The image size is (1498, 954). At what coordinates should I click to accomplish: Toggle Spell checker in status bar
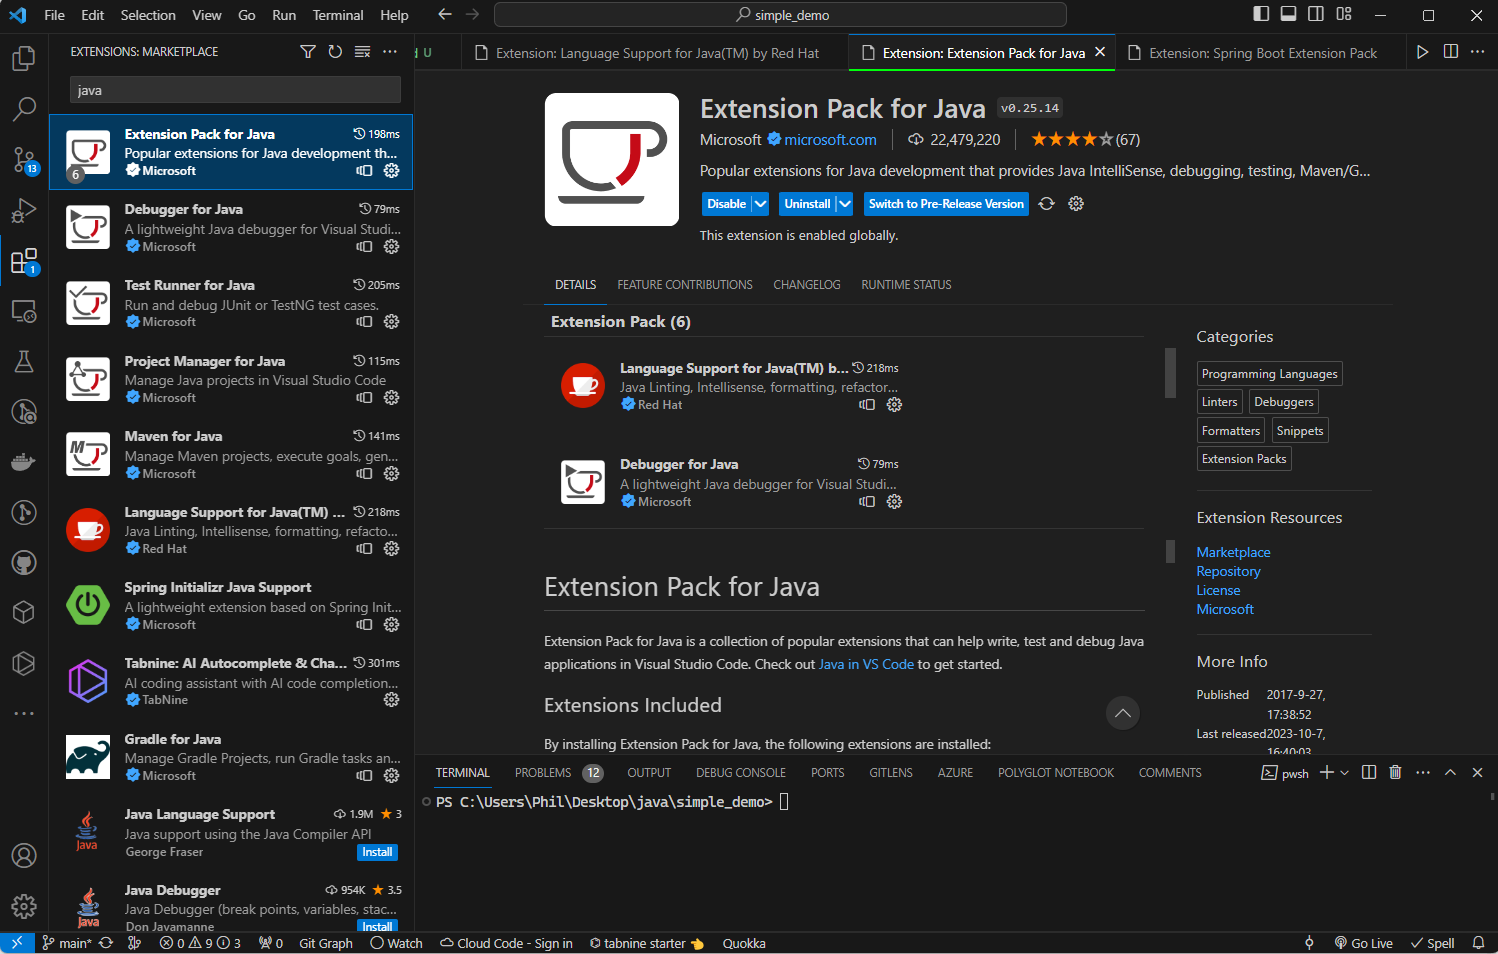pos(1432,943)
